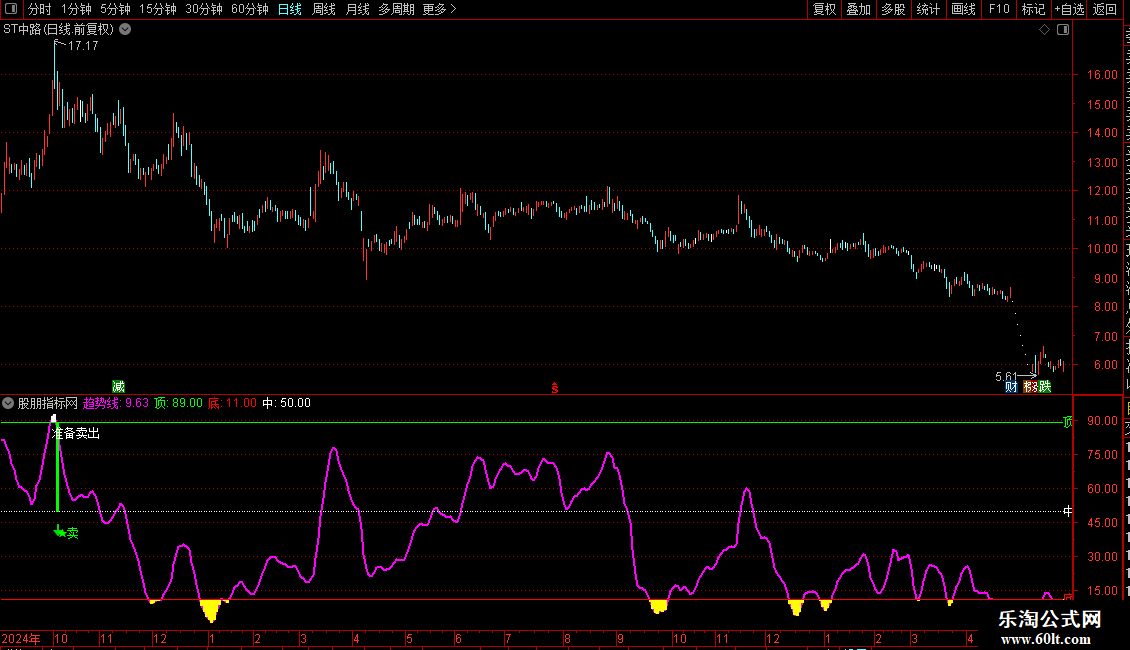Click the green 减 event marker
The height and width of the screenshot is (650, 1130).
click(x=118, y=387)
